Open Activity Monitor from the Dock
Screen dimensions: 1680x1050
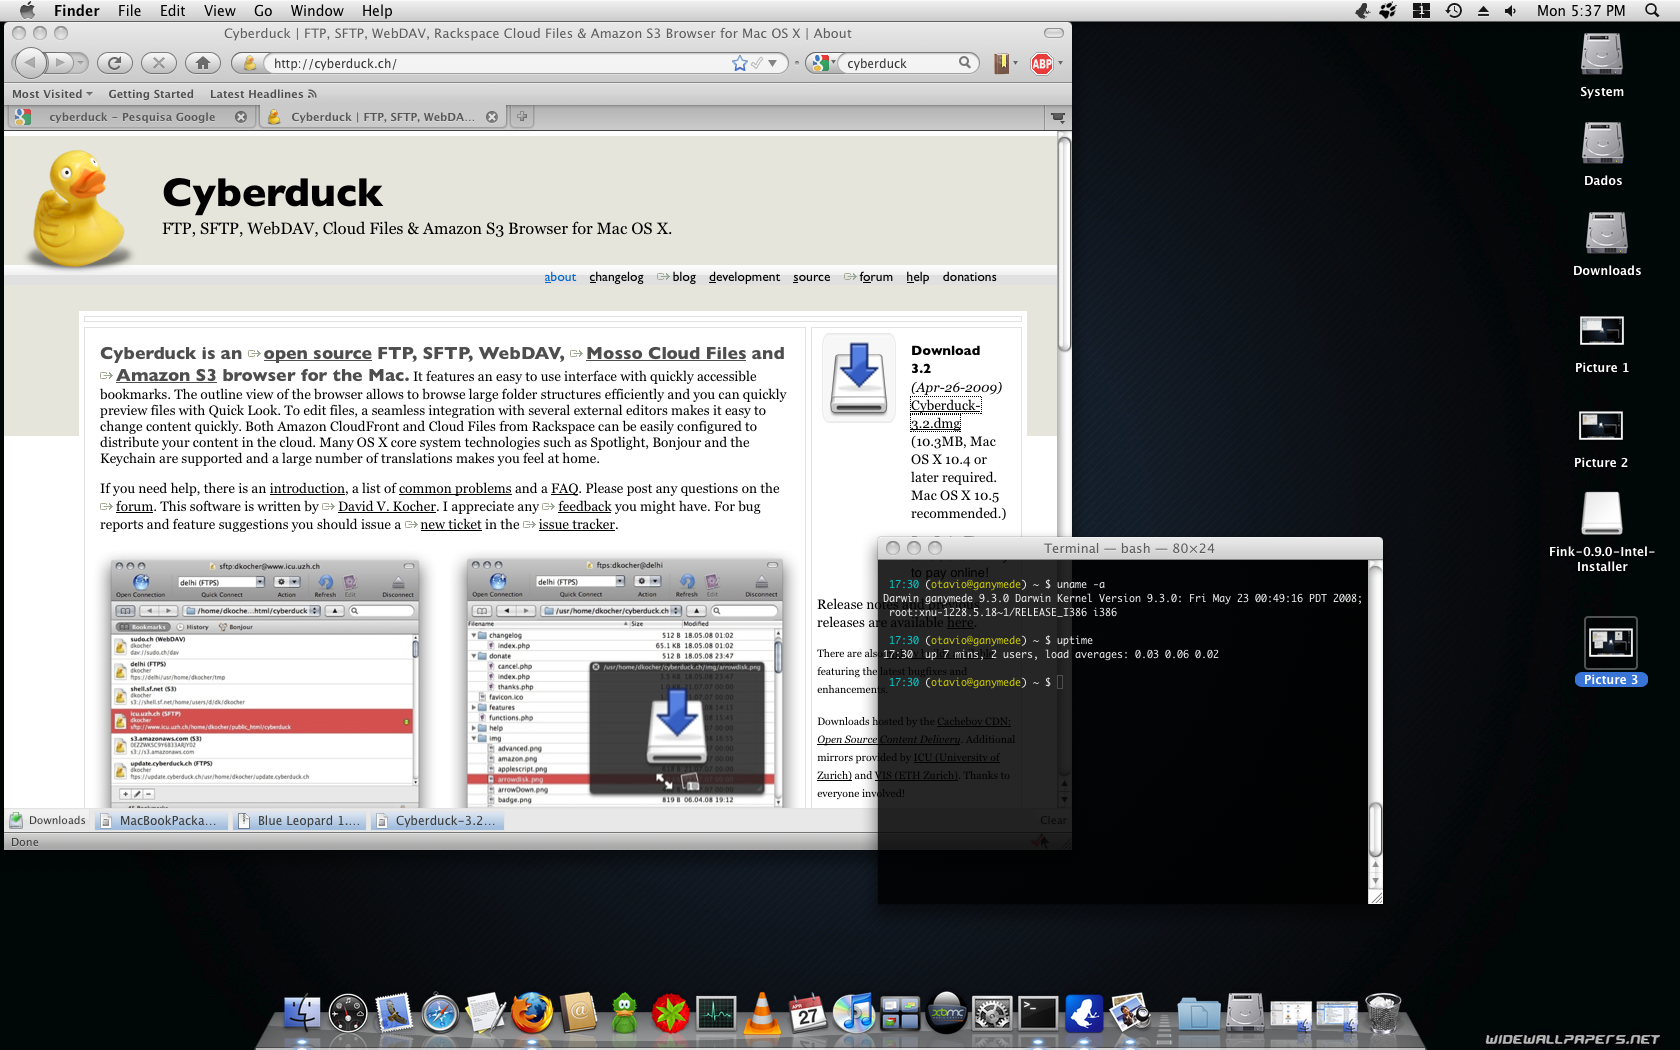tap(717, 1013)
